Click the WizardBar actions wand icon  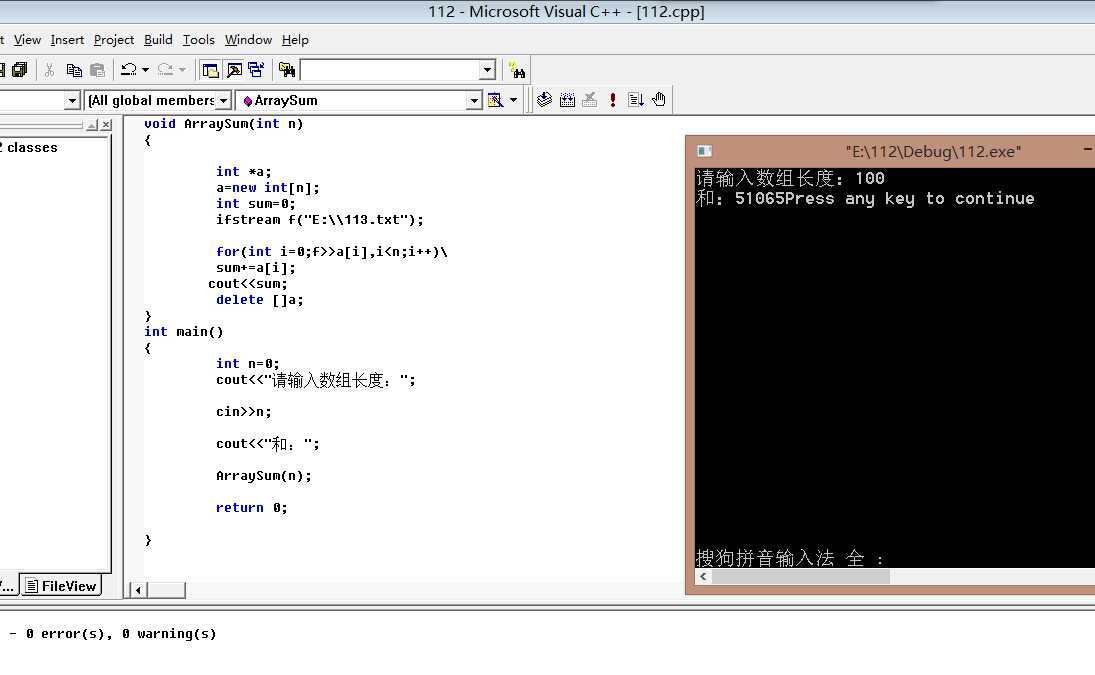click(x=495, y=100)
